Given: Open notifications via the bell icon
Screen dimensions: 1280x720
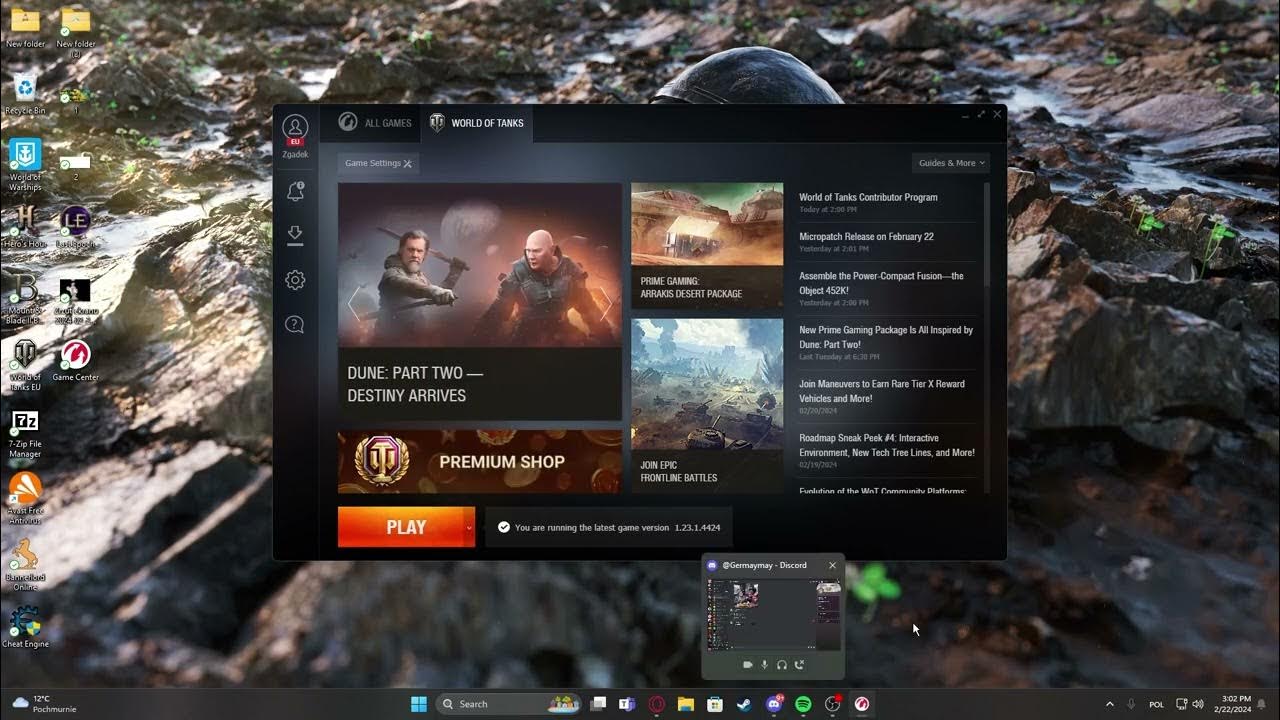Looking at the screenshot, I should 295,190.
